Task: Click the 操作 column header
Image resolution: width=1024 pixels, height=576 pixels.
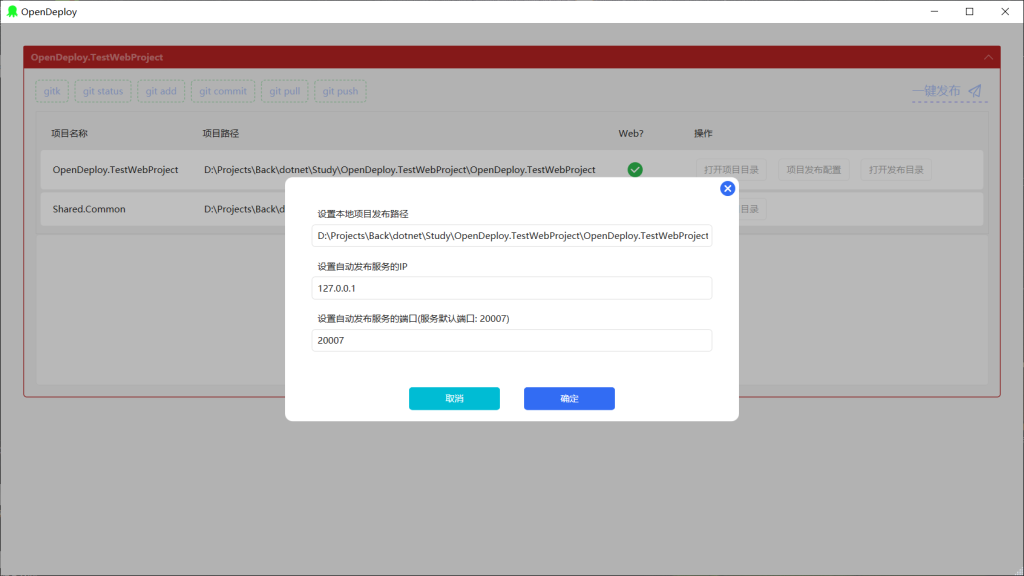Action: (703, 133)
